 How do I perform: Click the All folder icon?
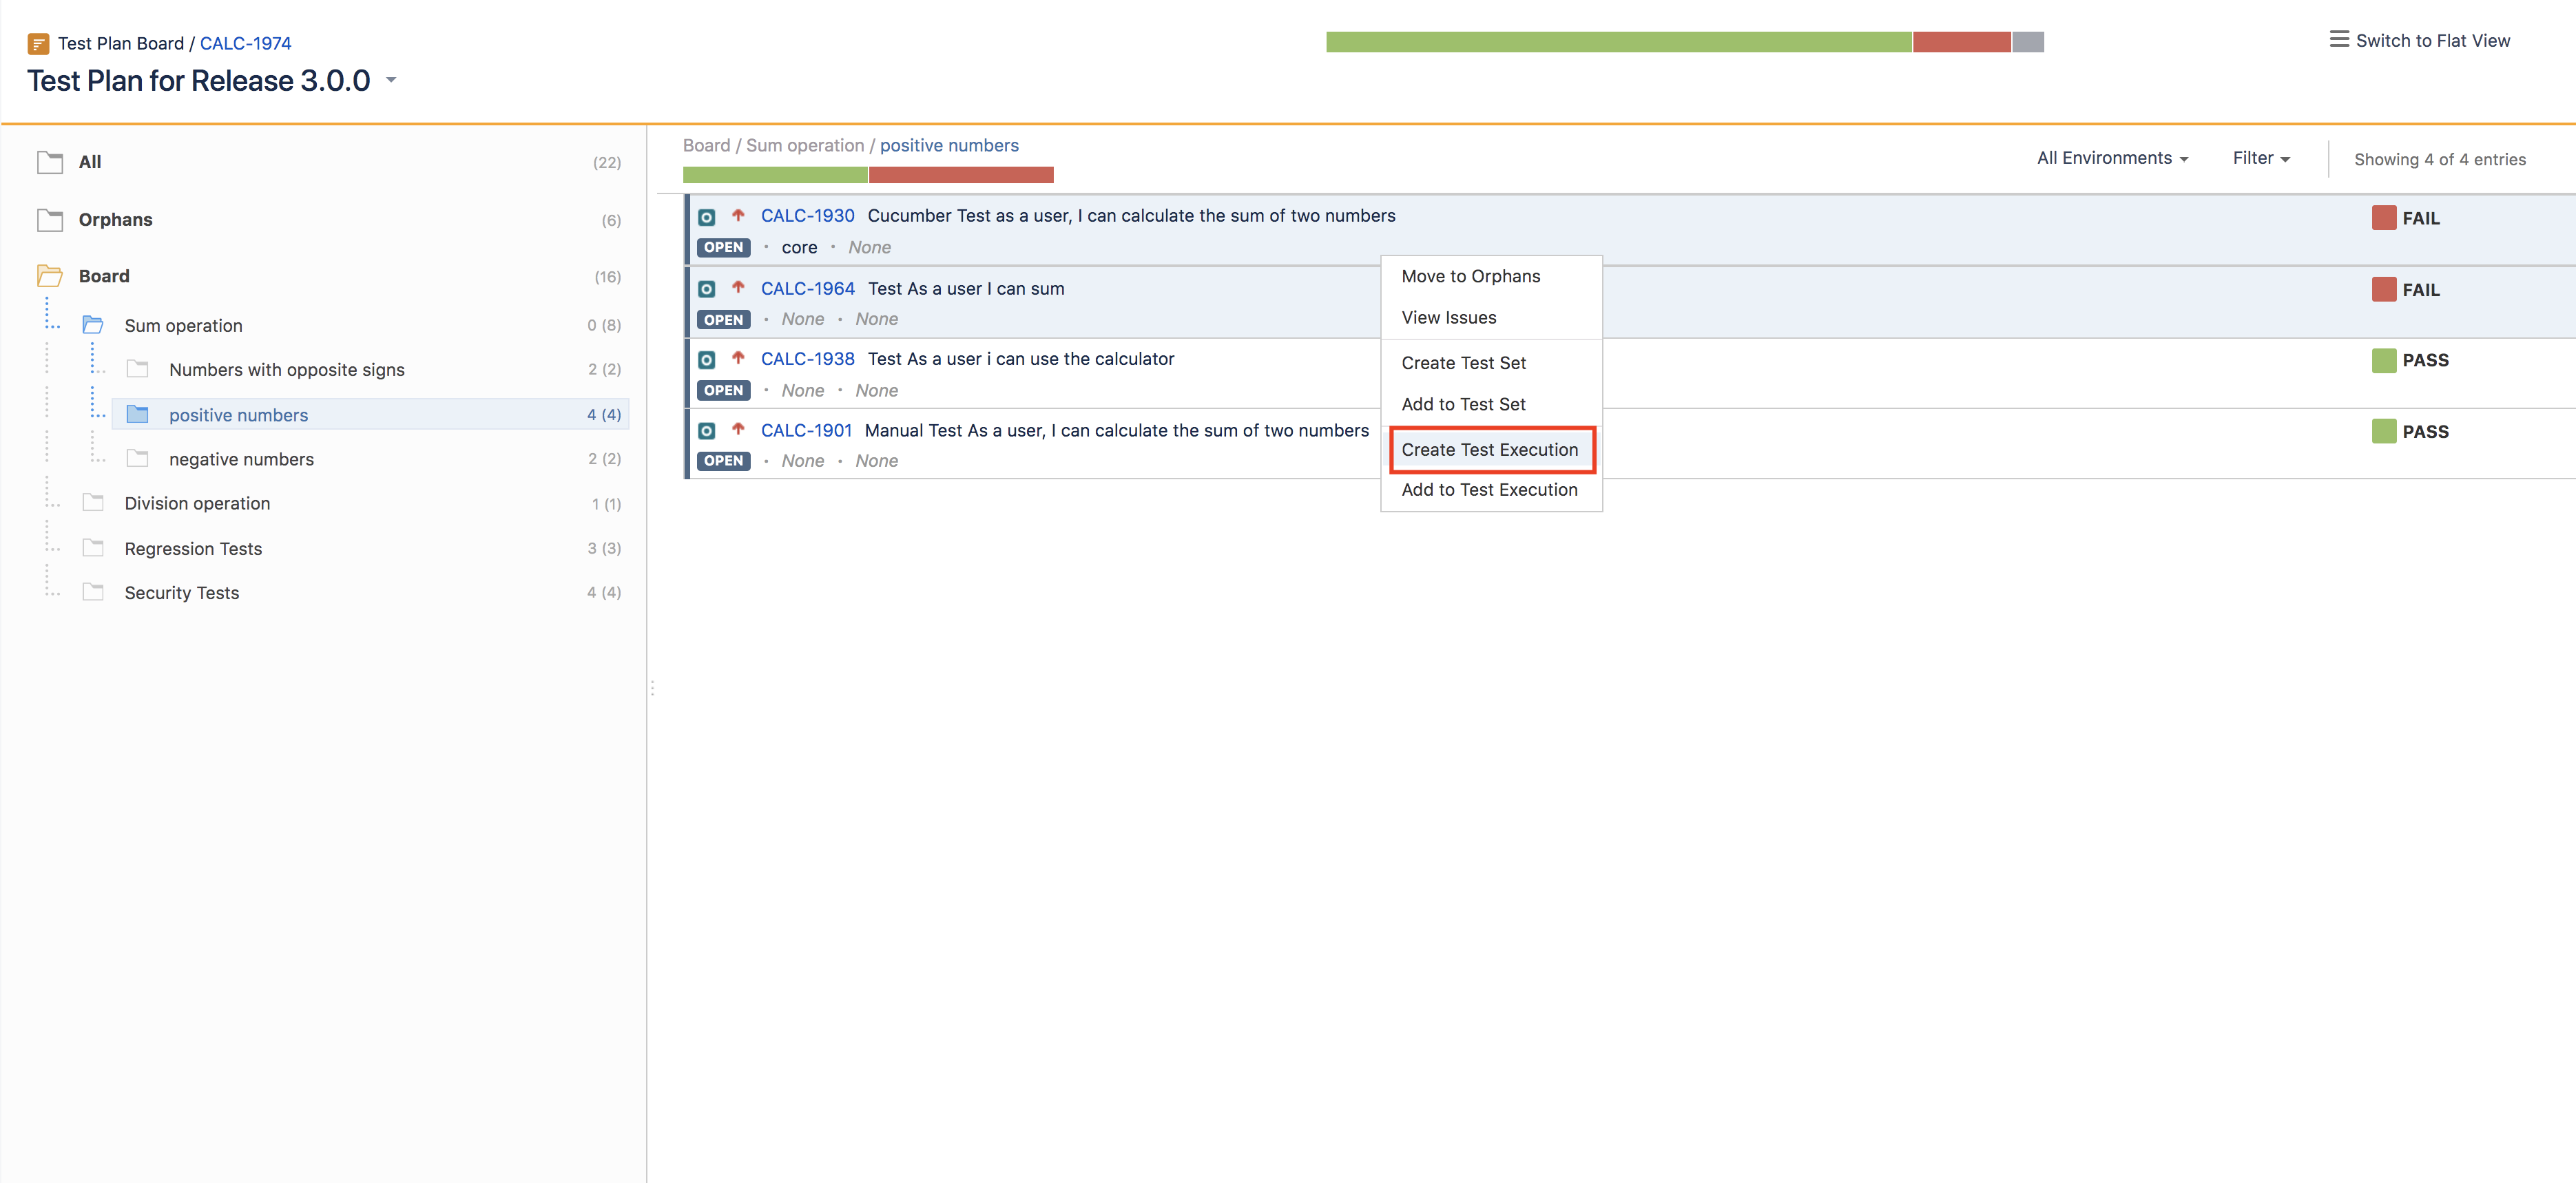coord(50,162)
